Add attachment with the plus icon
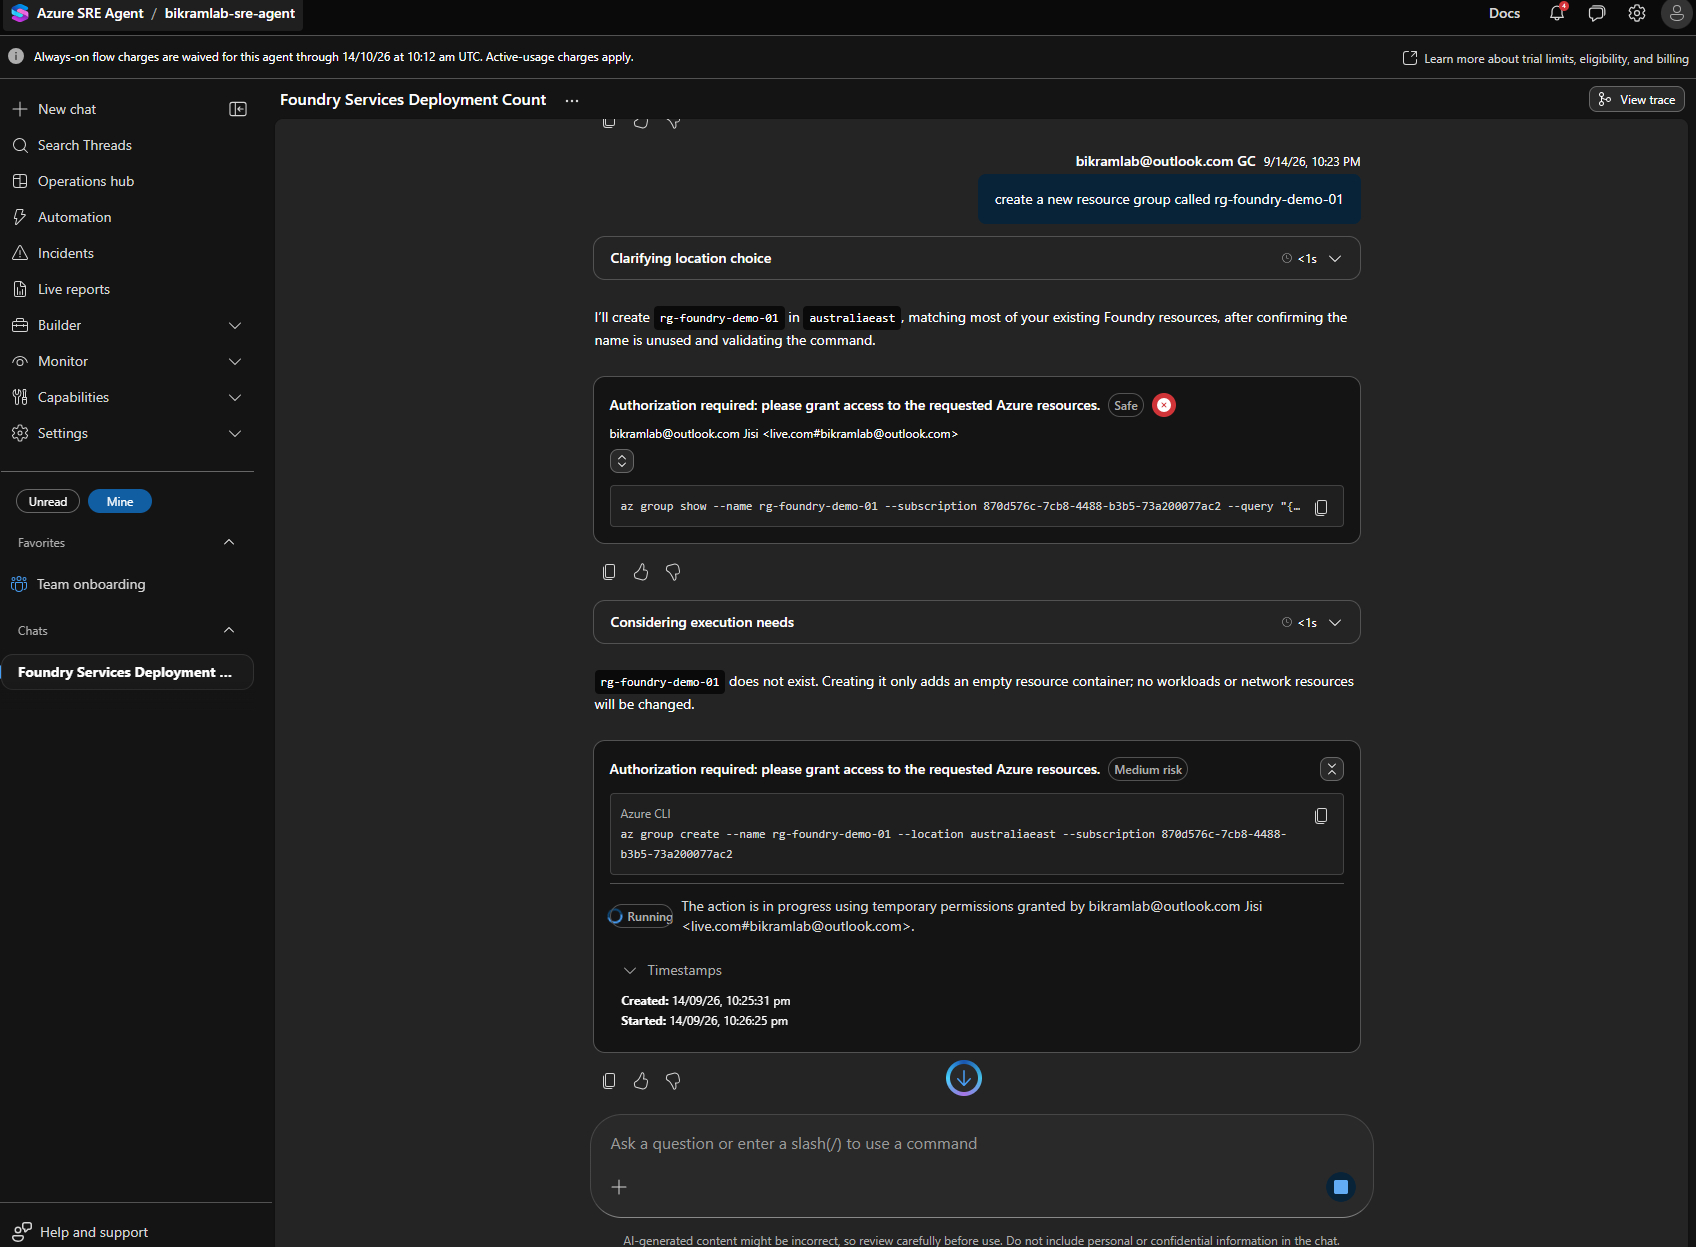This screenshot has width=1696, height=1247. click(x=619, y=1187)
